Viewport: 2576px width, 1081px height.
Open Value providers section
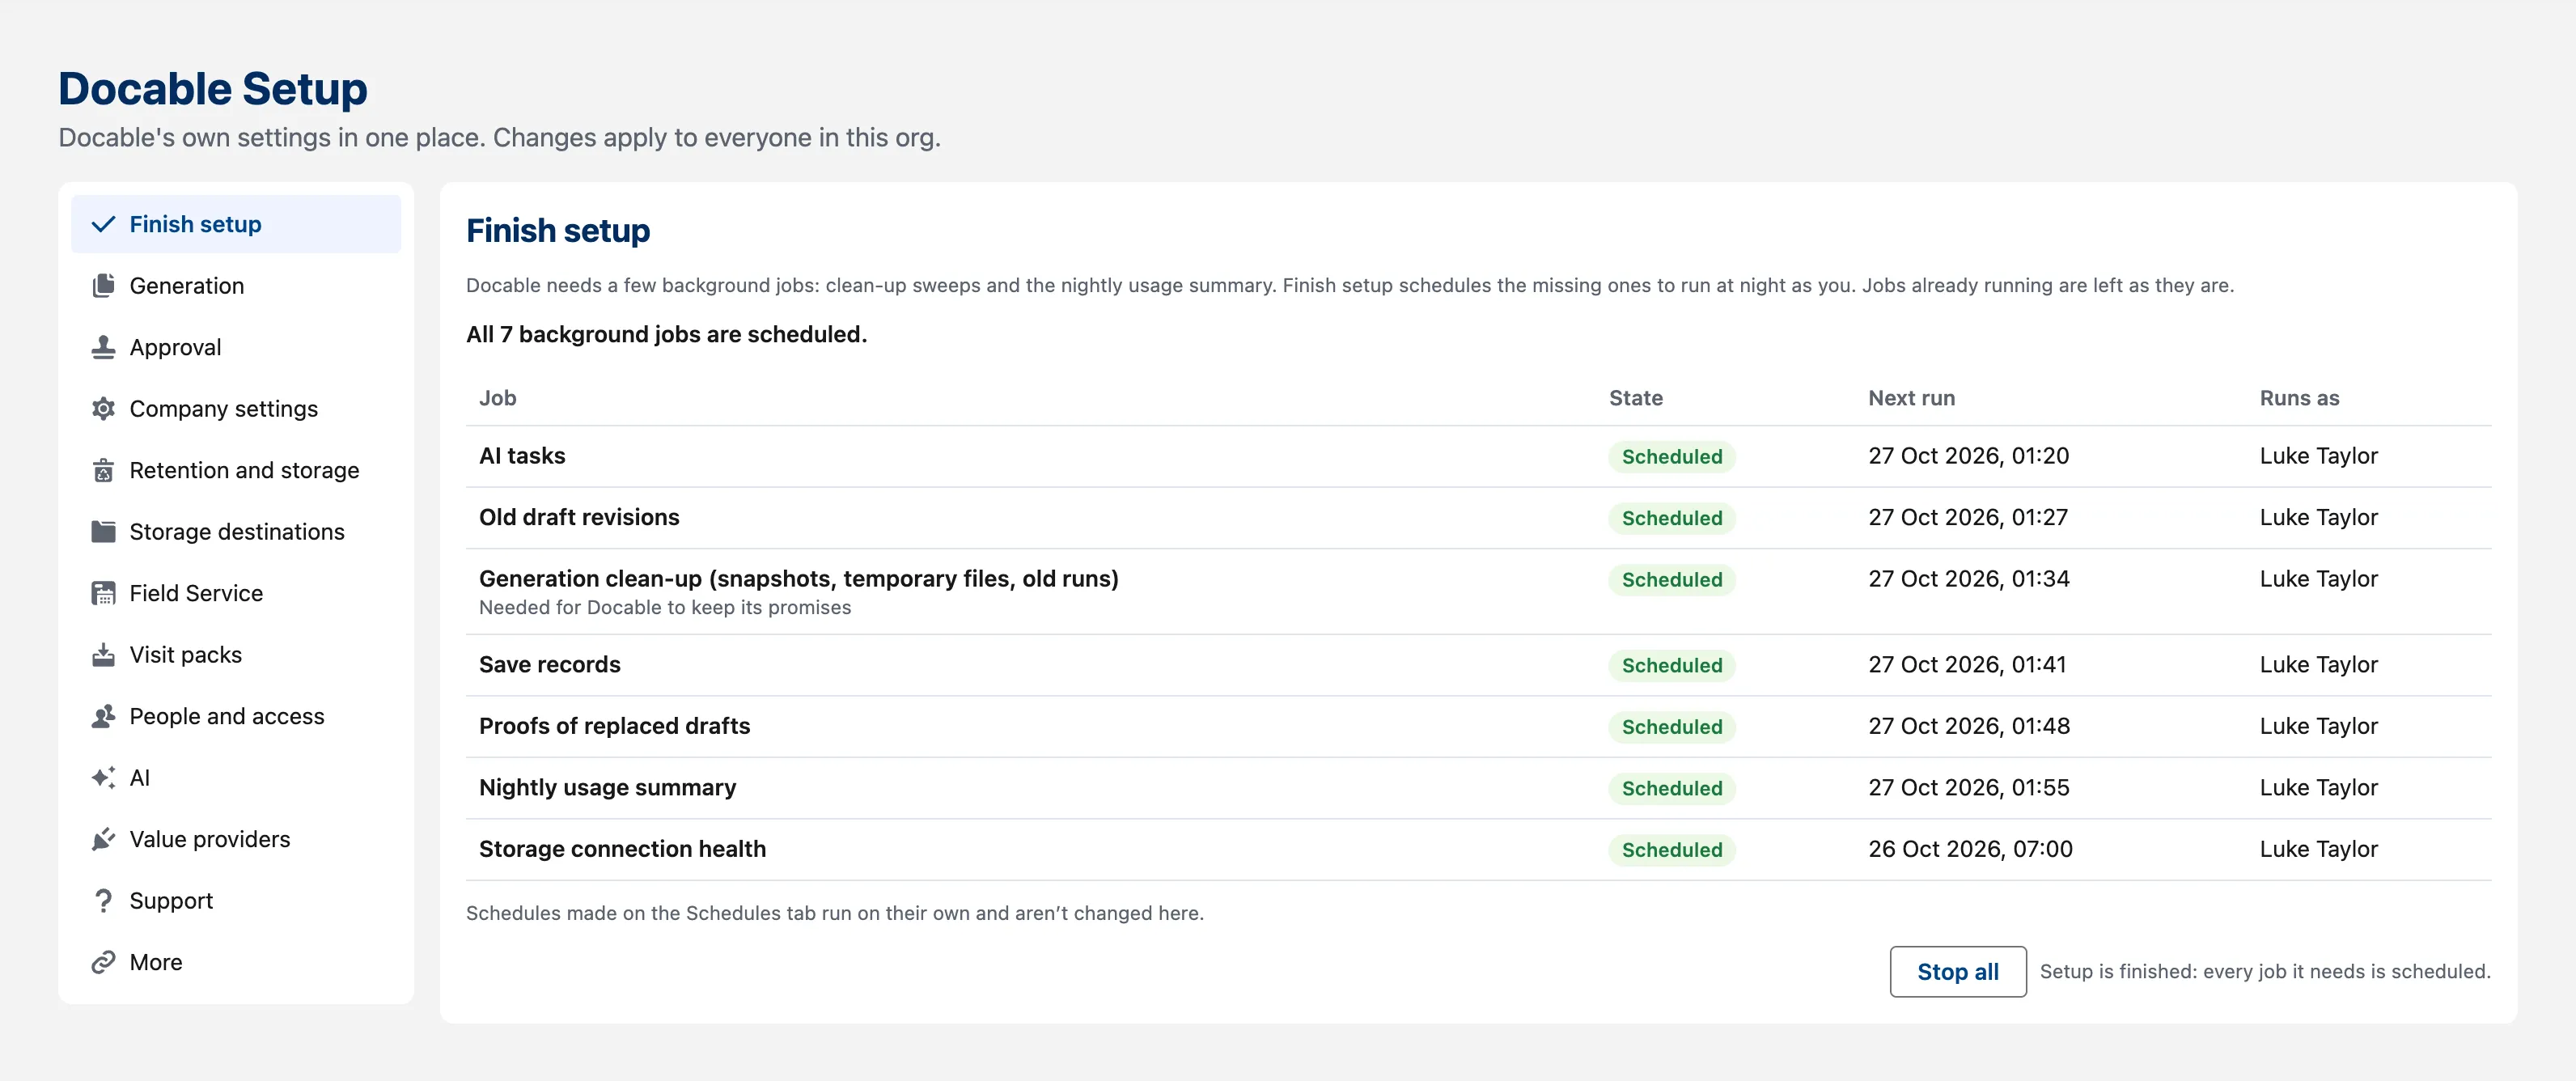236,839
